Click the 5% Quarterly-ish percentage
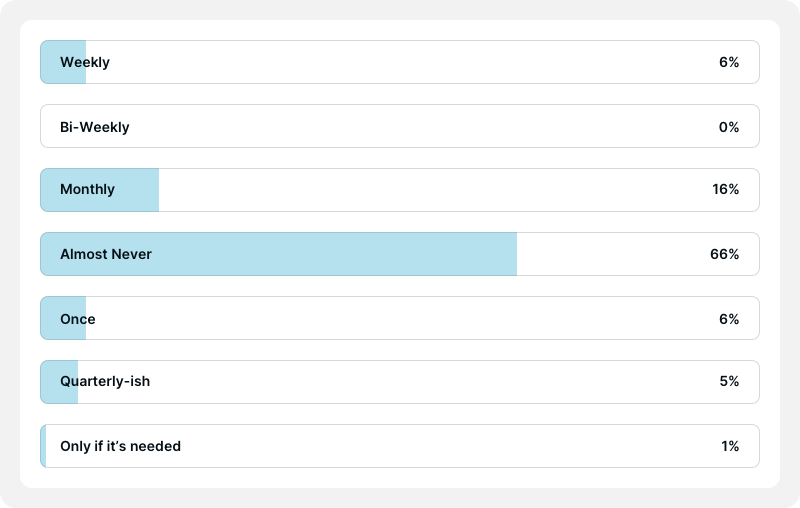The image size is (800, 508). 729,381
